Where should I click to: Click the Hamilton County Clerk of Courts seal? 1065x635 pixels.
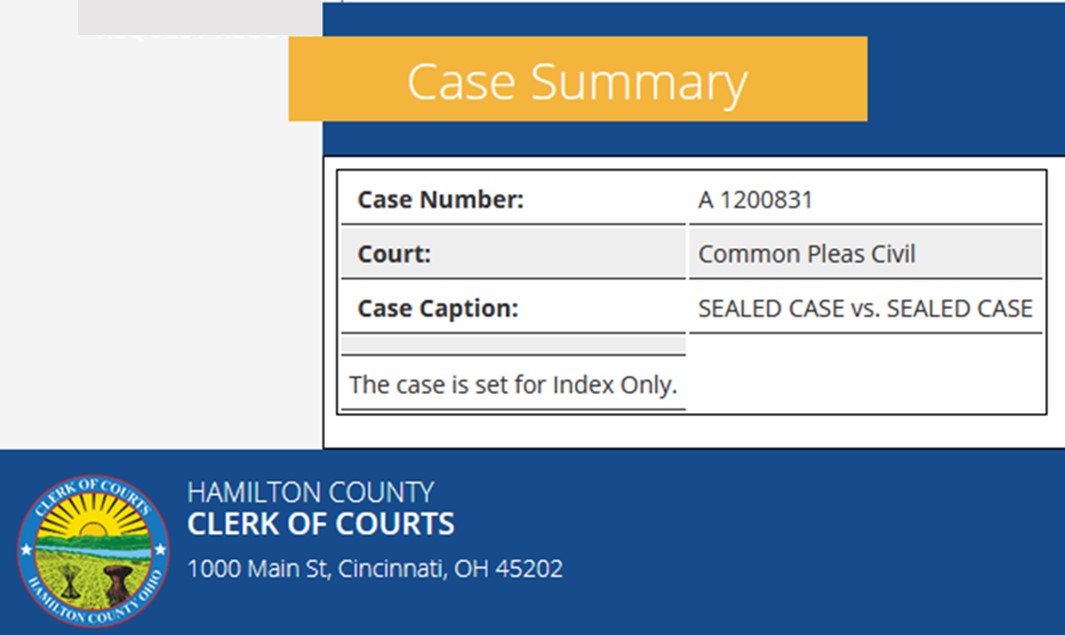[x=93, y=551]
